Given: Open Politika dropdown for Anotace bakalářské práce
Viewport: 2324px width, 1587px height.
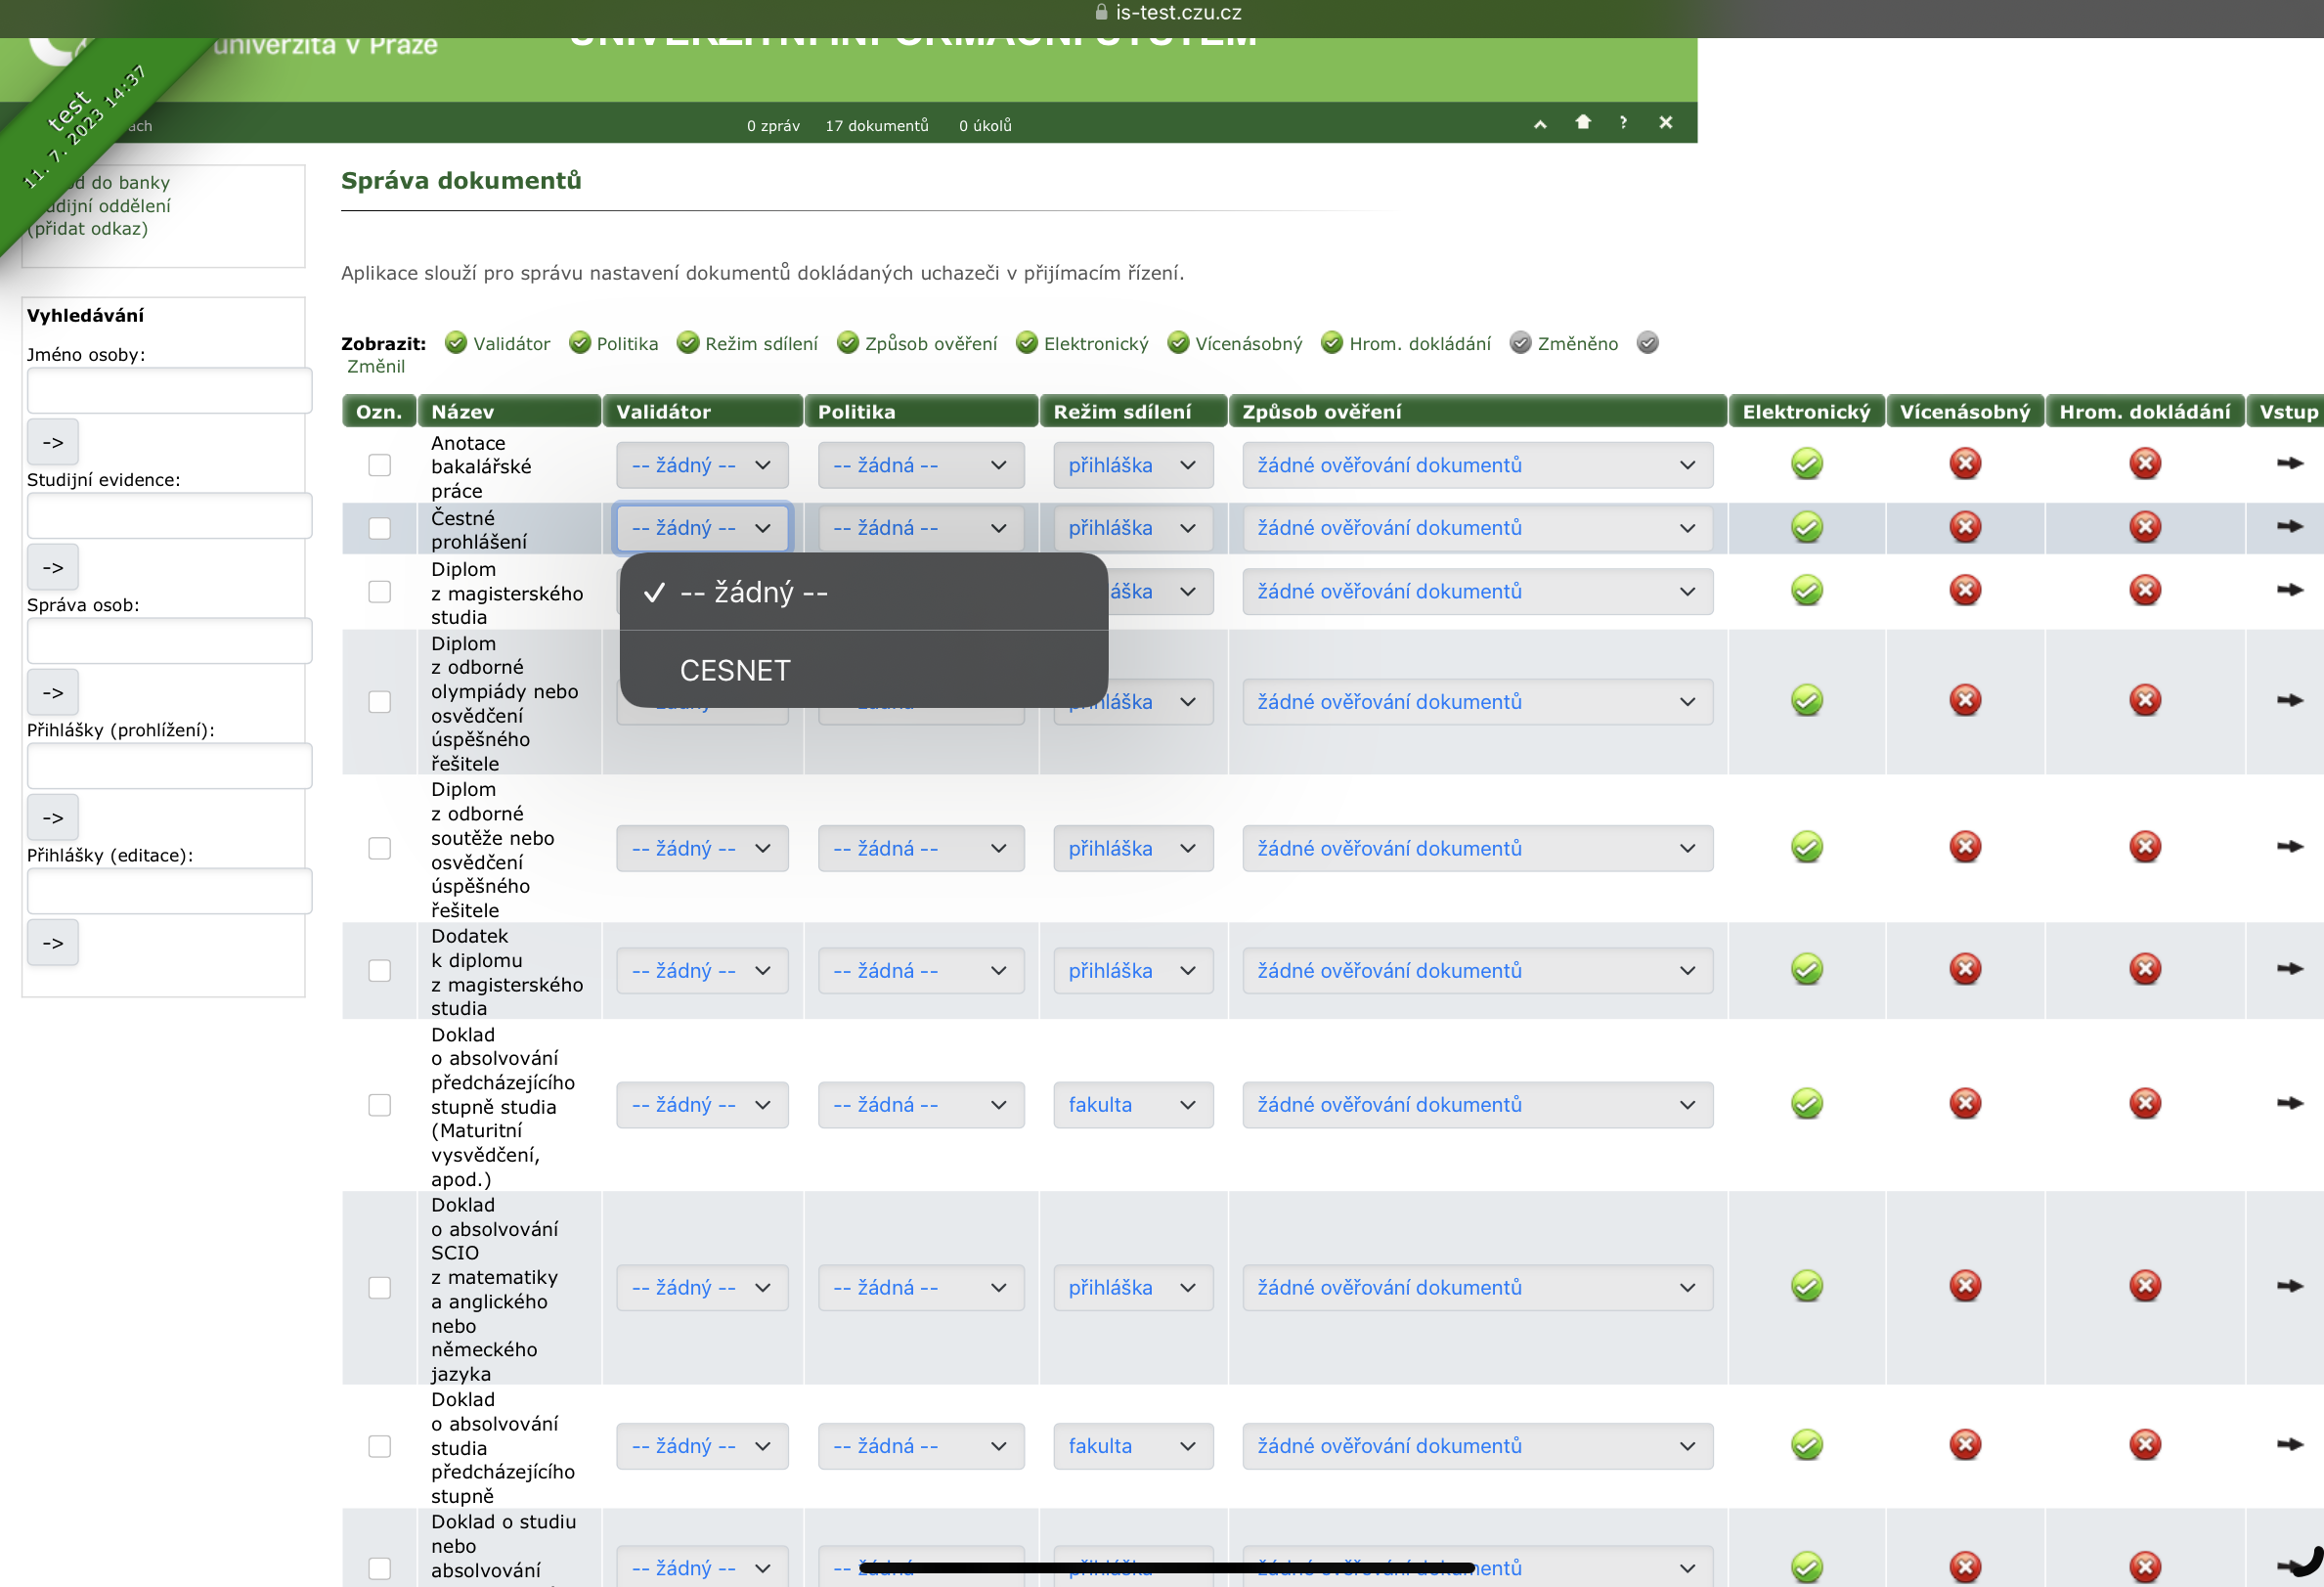Looking at the screenshot, I should click(x=920, y=465).
